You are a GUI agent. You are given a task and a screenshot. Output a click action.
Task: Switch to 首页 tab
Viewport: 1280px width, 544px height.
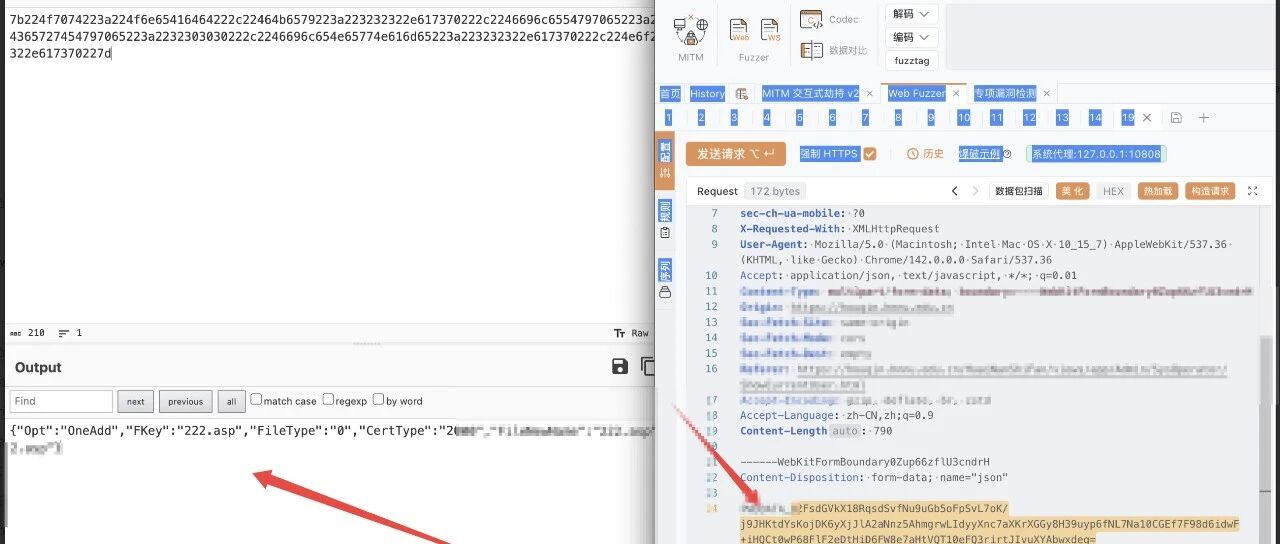(x=670, y=93)
